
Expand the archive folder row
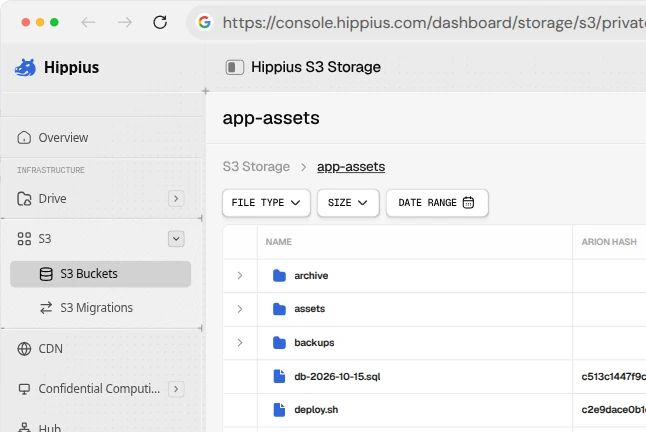(x=240, y=276)
